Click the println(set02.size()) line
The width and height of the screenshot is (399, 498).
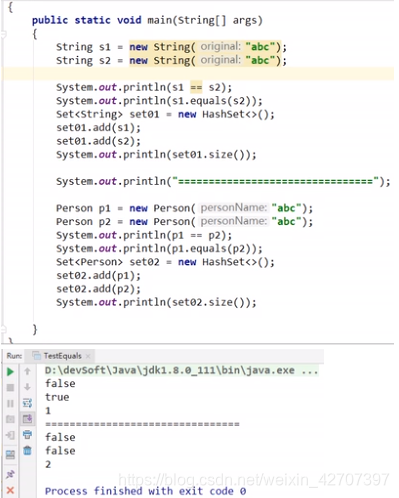156,302
